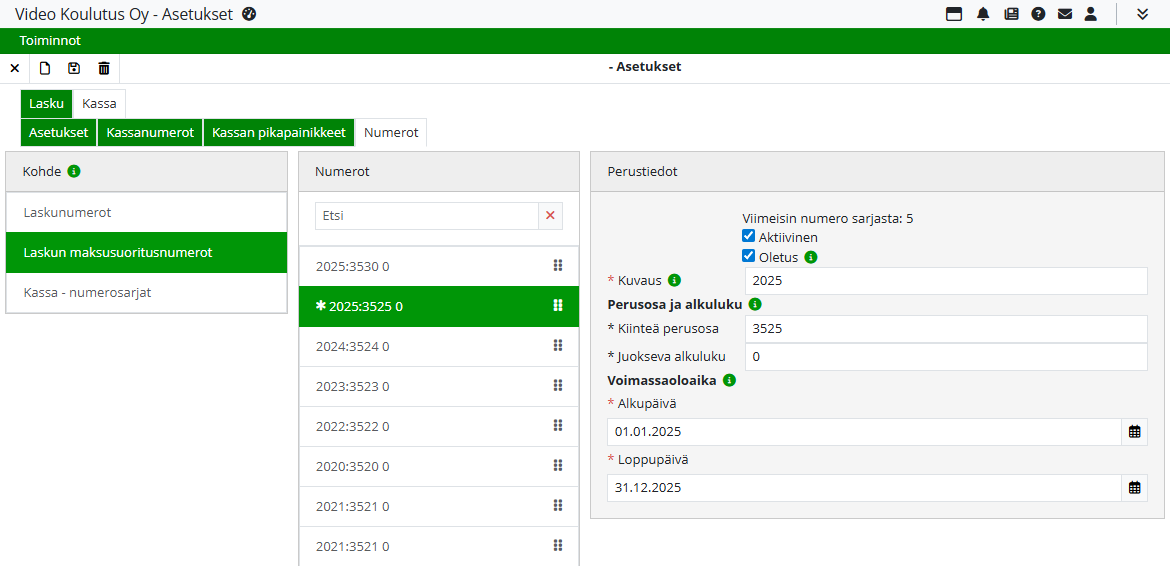This screenshot has width=1170, height=566.
Task: Click the save (floppy disk) icon
Action: (x=74, y=68)
